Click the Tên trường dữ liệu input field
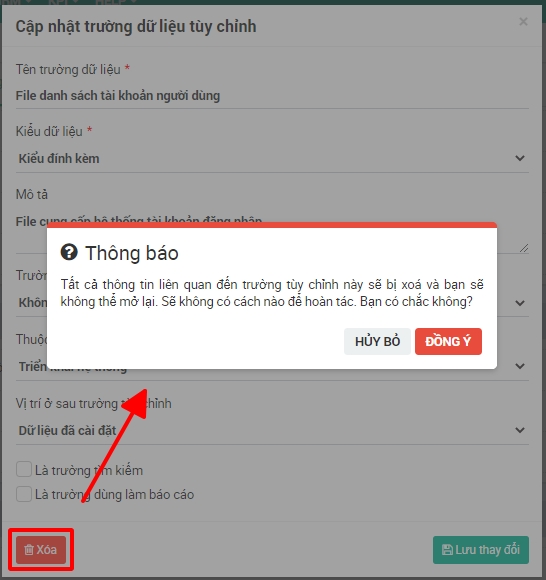The width and height of the screenshot is (546, 580). point(272,96)
